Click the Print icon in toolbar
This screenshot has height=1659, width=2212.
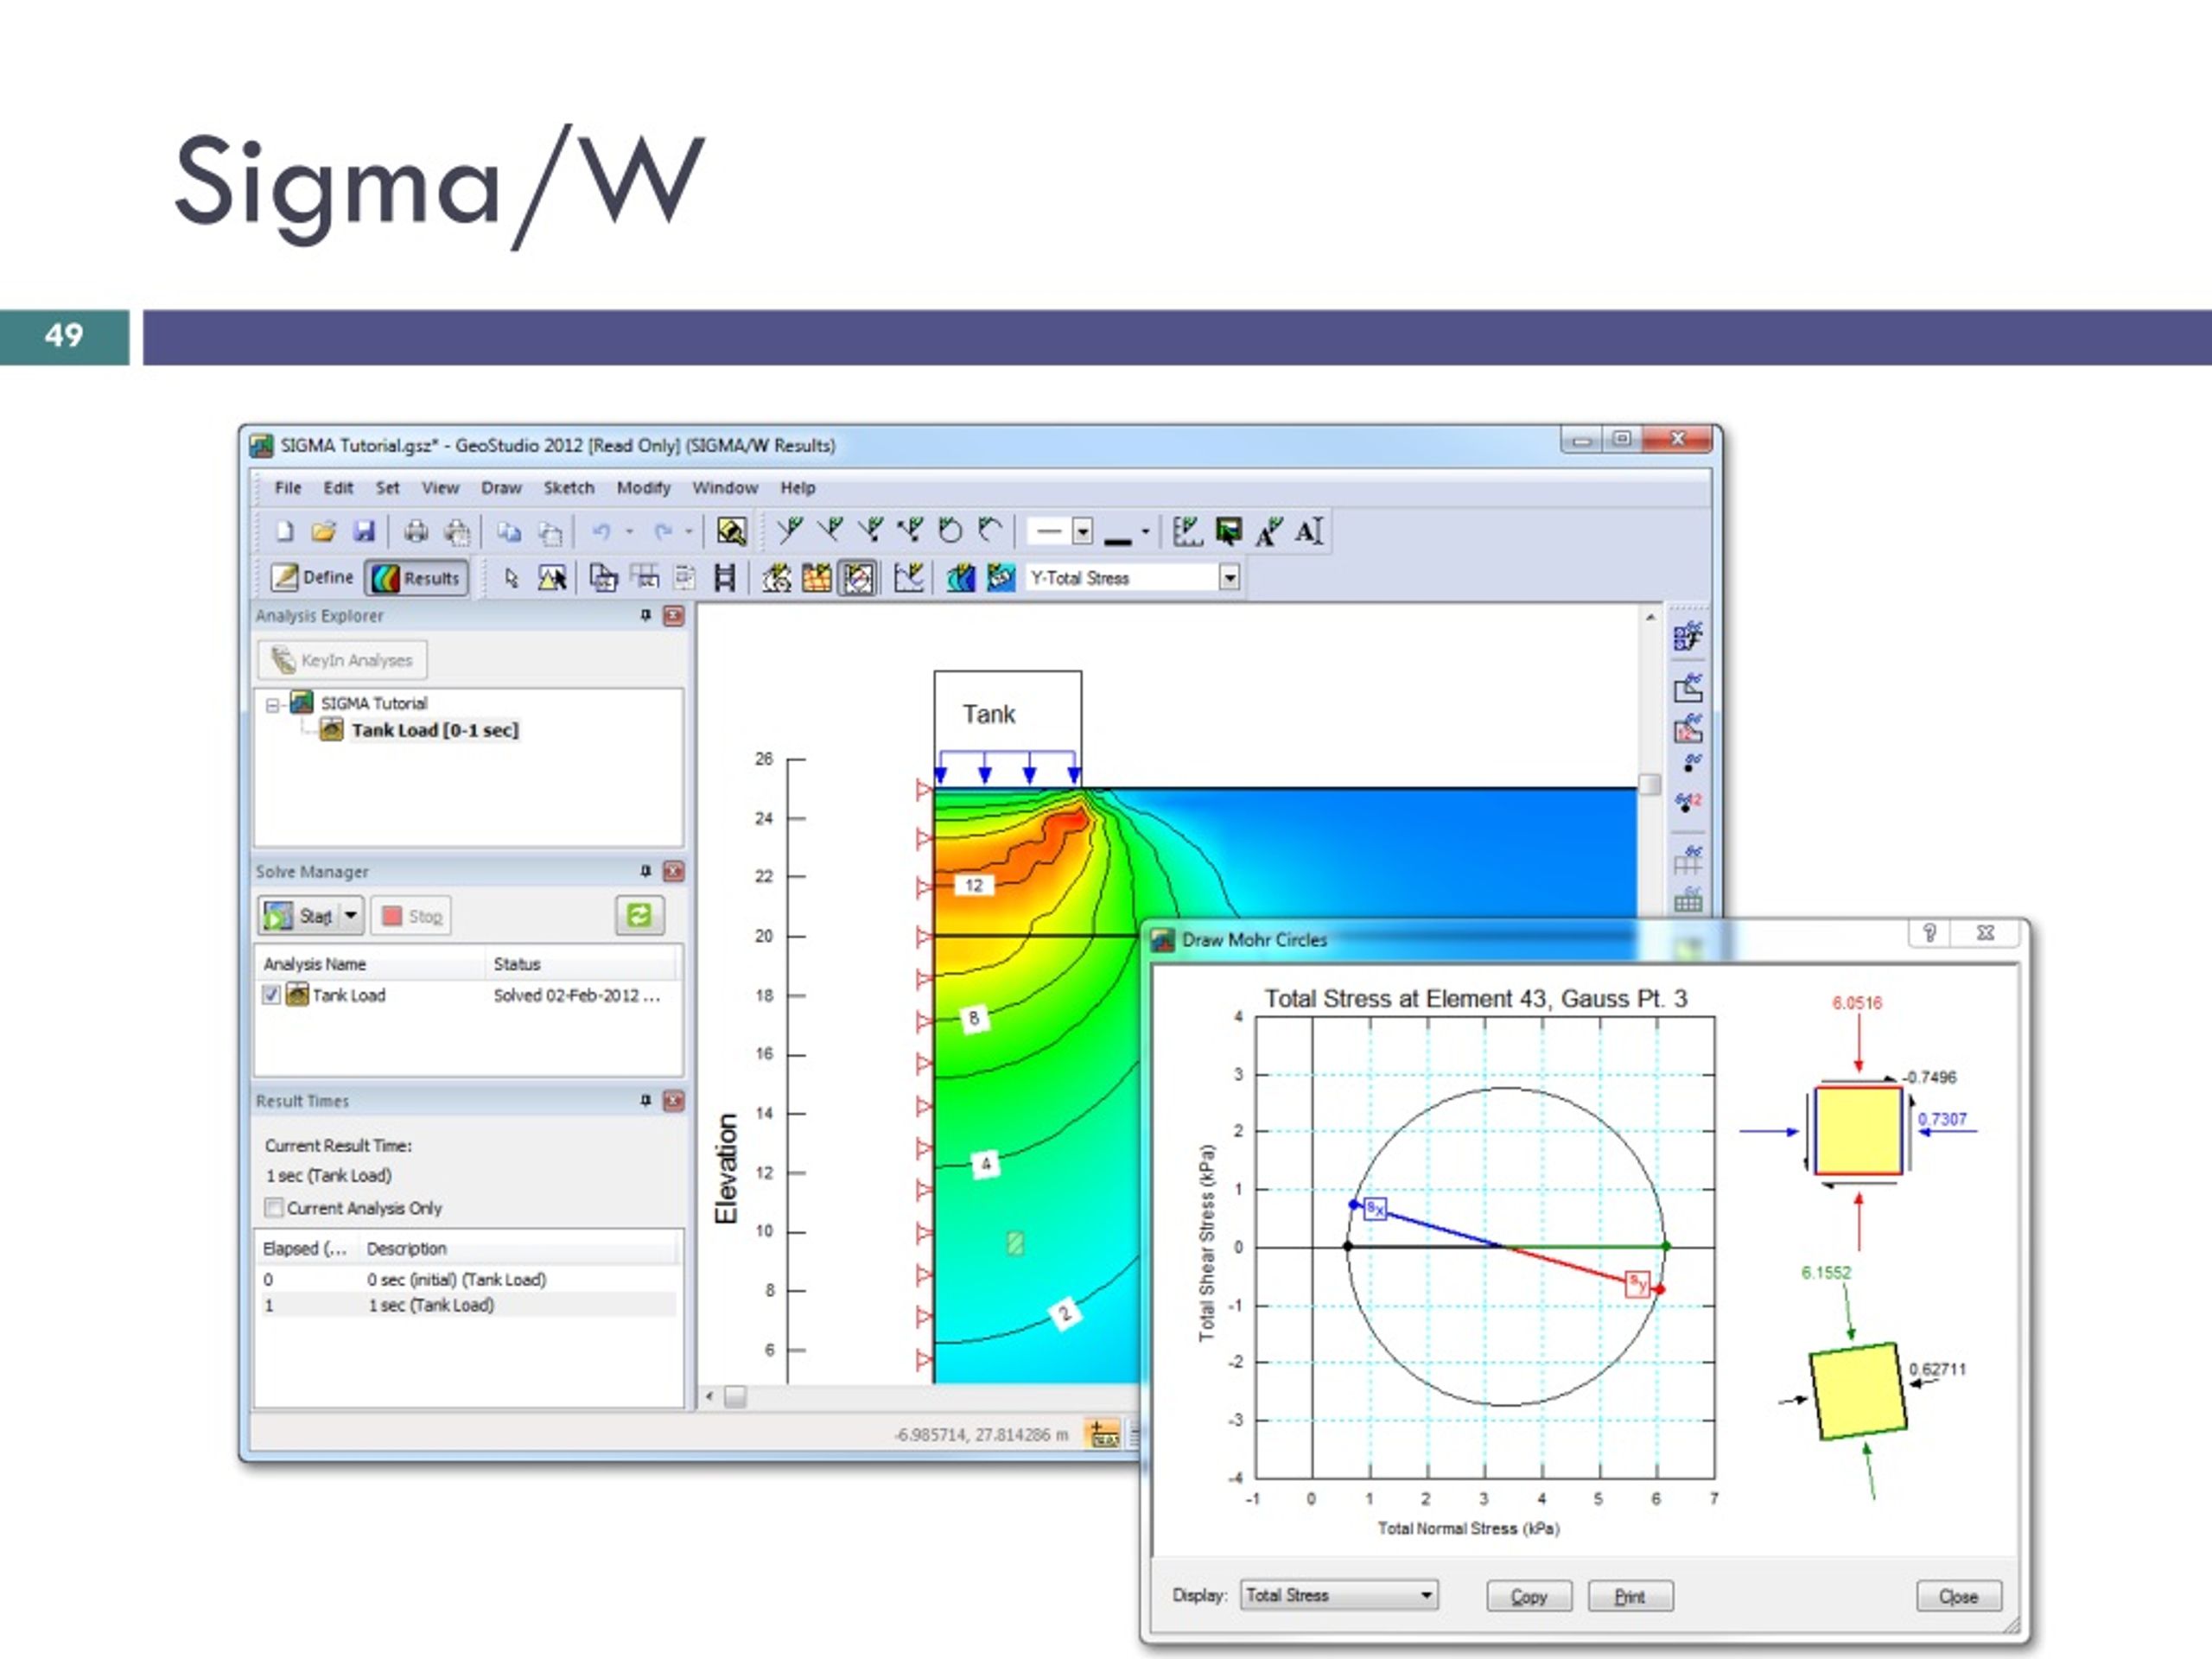(416, 531)
